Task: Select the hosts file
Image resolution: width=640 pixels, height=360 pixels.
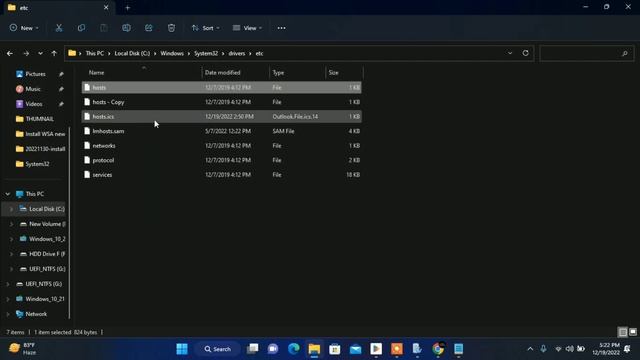Action: coord(221,87)
